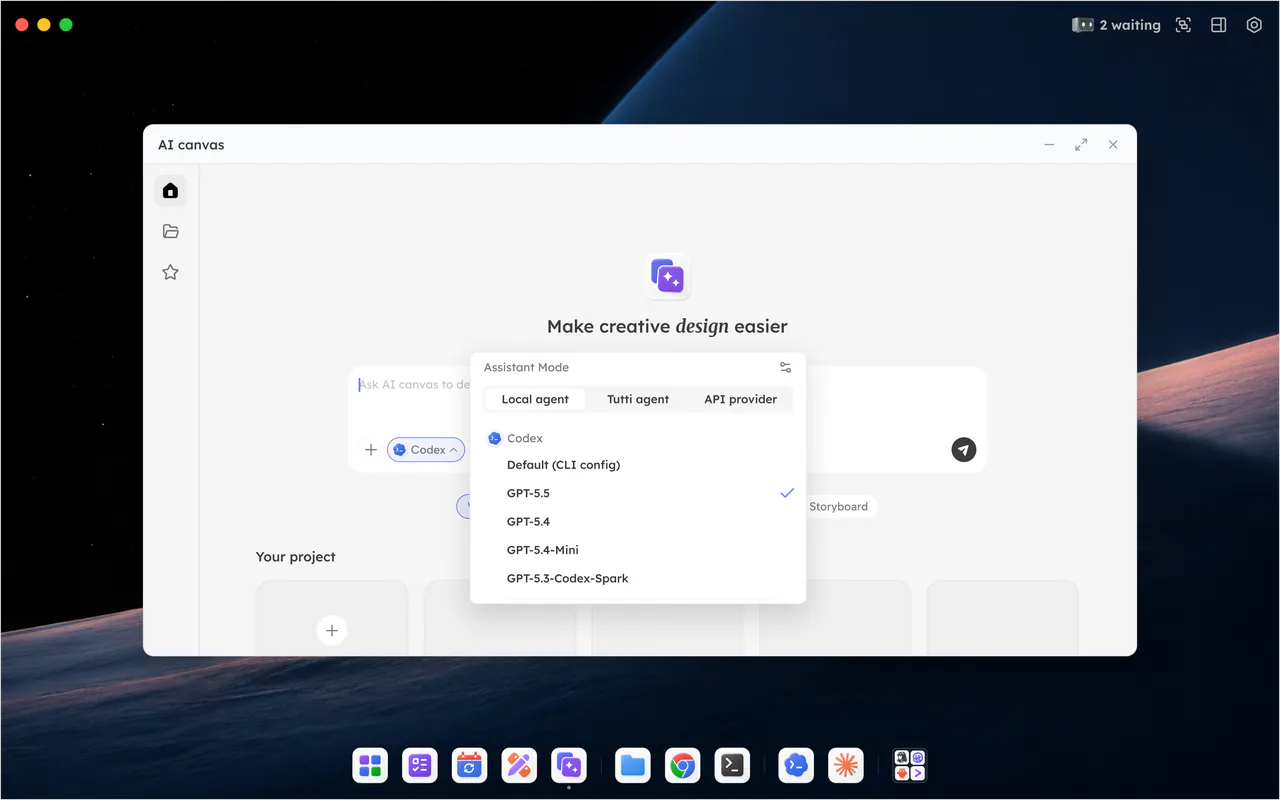Image resolution: width=1280 pixels, height=800 pixels.
Task: Click the Codex logo in the model list header
Action: (x=494, y=438)
